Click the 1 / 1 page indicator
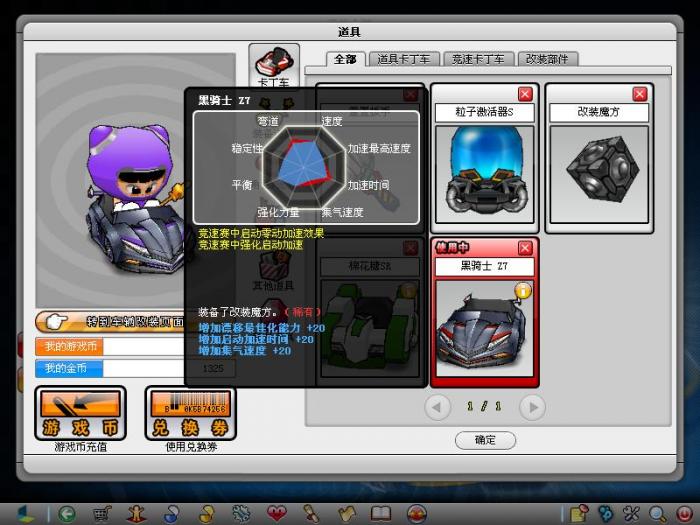Image resolution: width=700 pixels, height=525 pixels. click(x=484, y=406)
